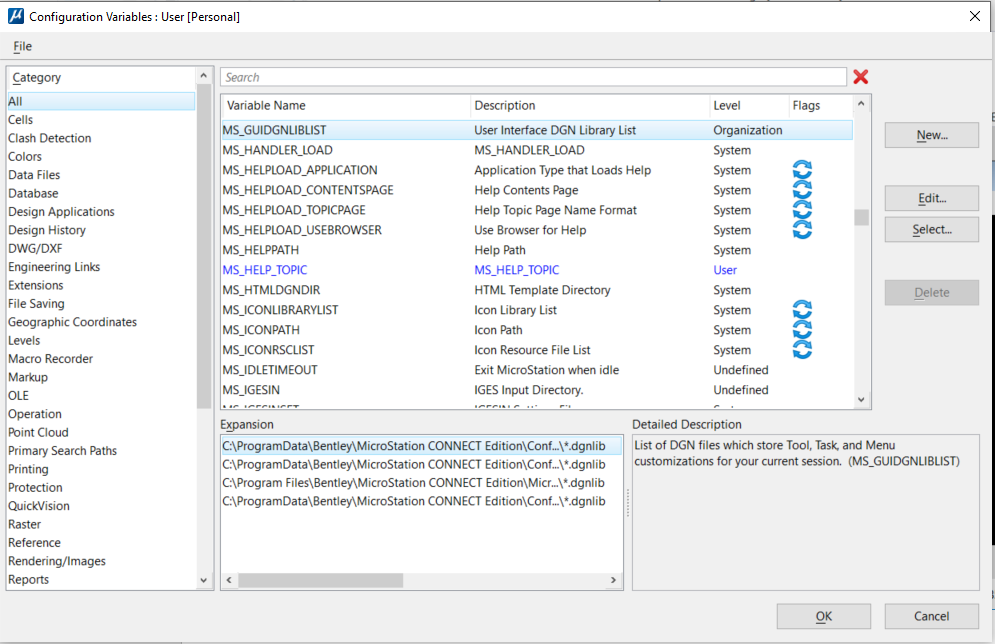The width and height of the screenshot is (995, 644).
Task: Click the Cancel button
Action: click(932, 616)
